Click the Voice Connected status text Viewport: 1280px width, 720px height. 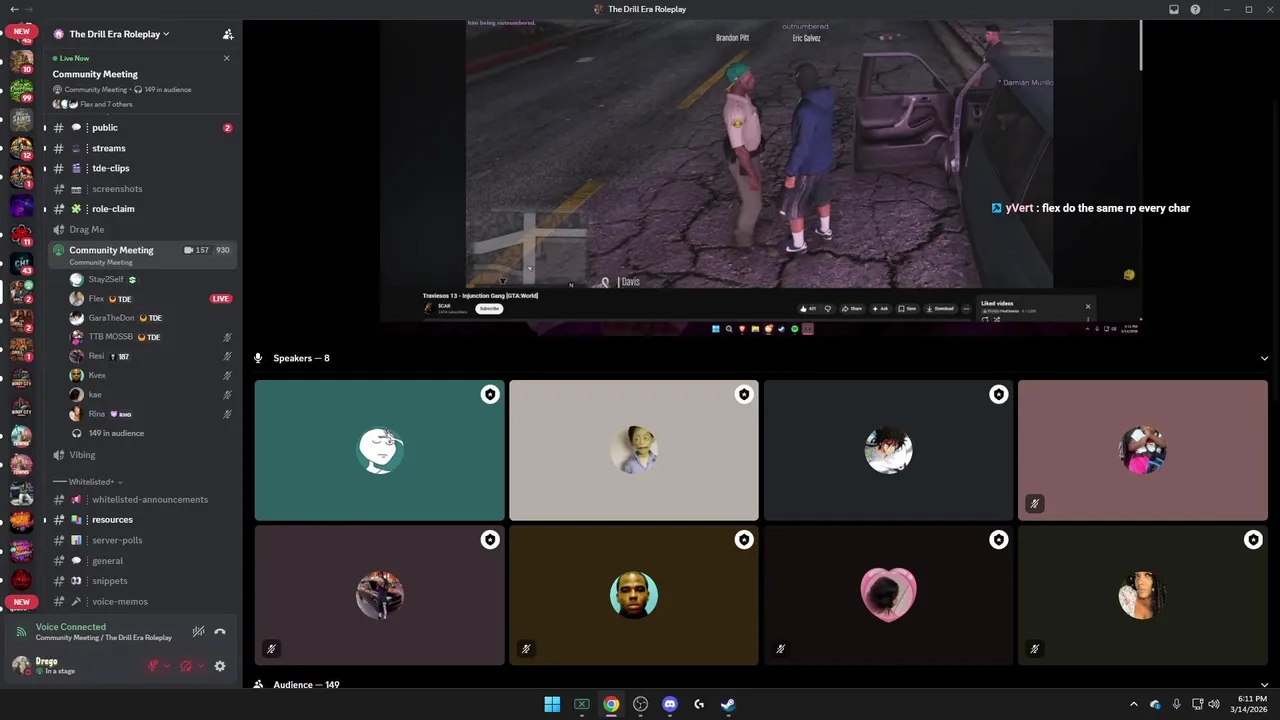71,627
